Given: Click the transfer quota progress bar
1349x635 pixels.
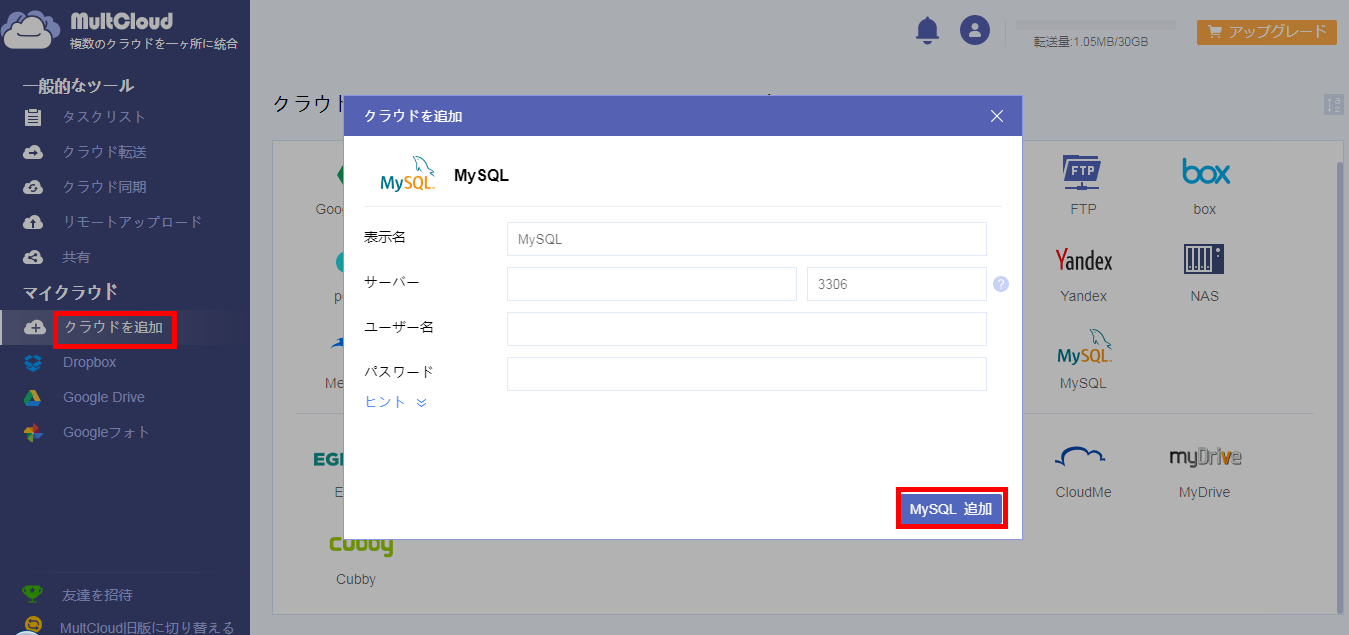Looking at the screenshot, I should [1096, 24].
